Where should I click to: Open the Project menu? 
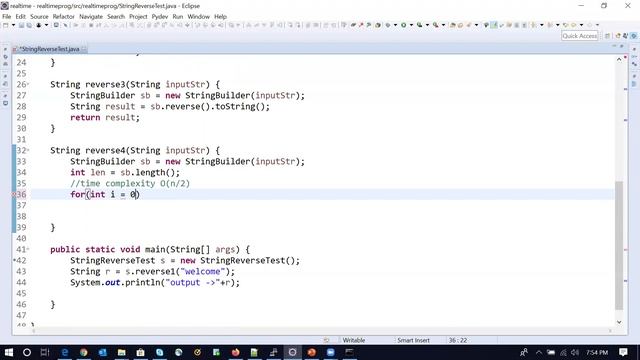pyautogui.click(x=138, y=17)
